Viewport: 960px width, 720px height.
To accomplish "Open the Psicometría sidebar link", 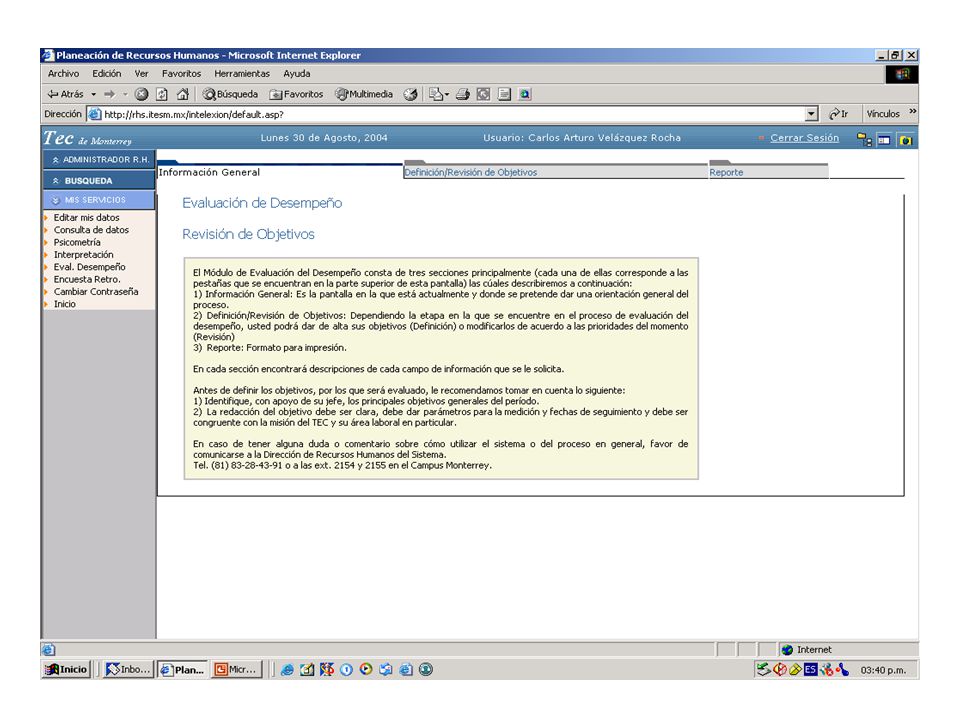I will pyautogui.click(x=77, y=242).
